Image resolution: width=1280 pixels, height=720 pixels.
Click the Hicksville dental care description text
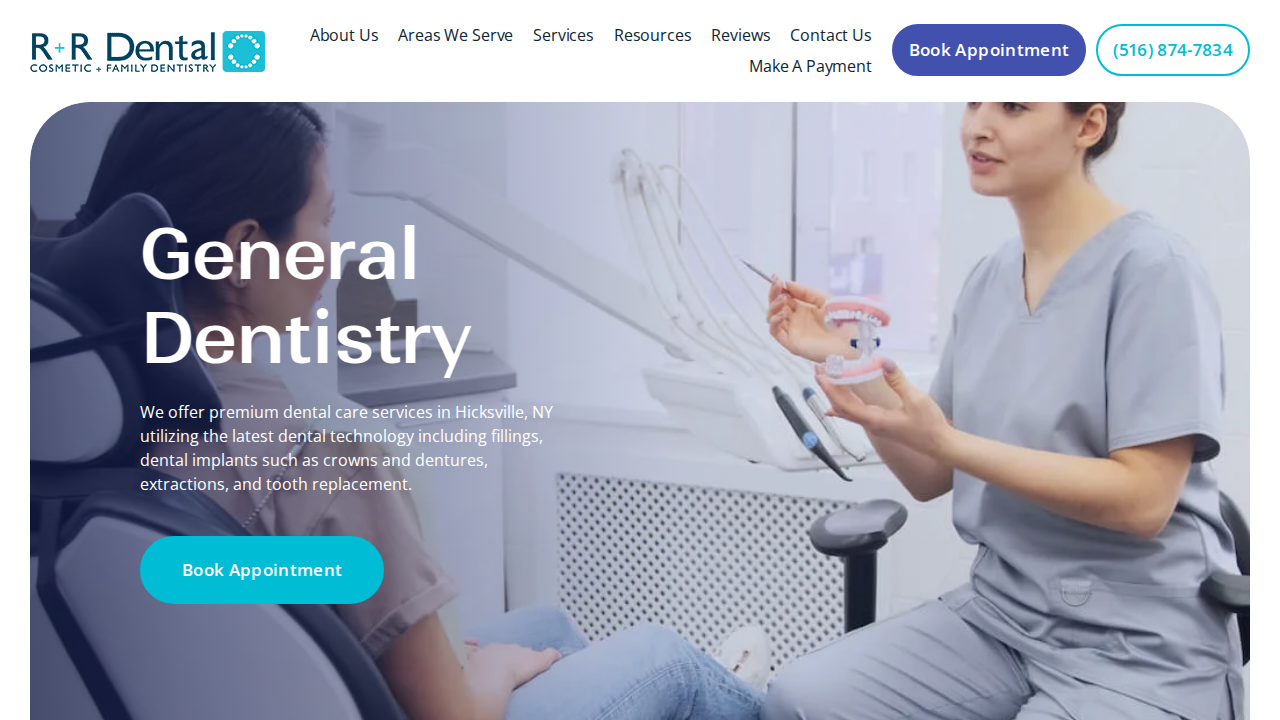pyautogui.click(x=347, y=448)
